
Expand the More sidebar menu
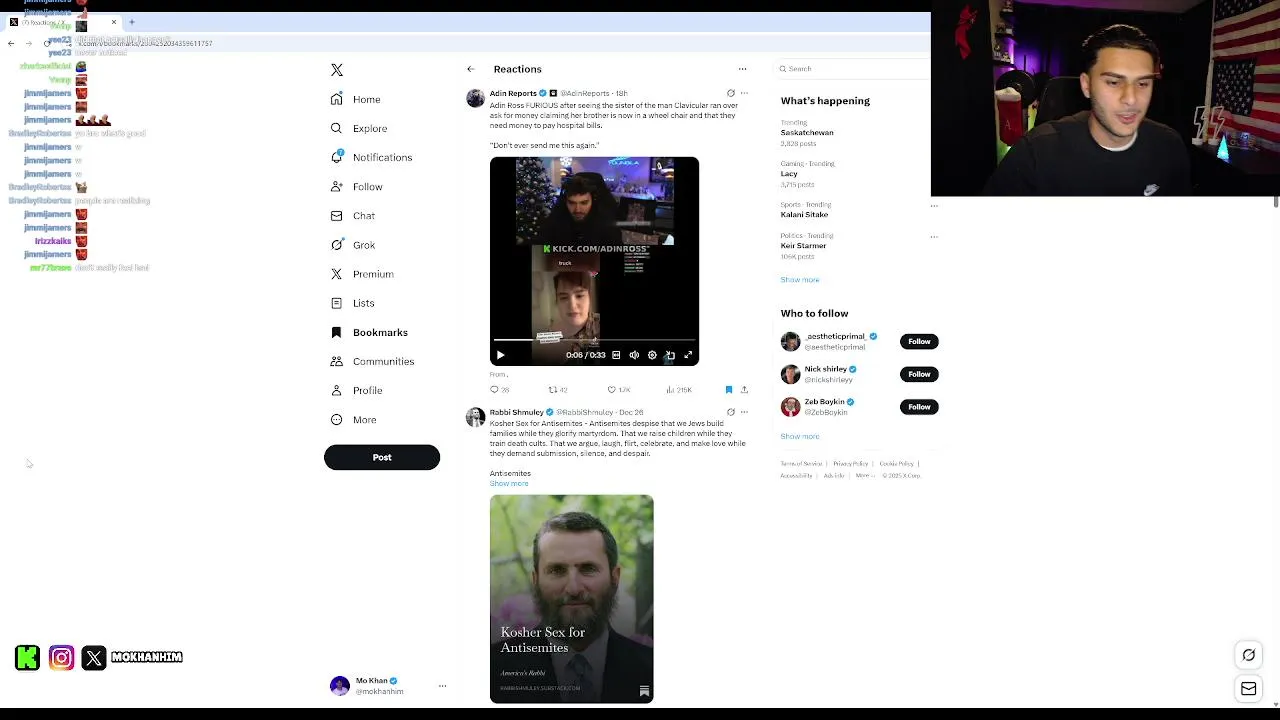(354, 419)
